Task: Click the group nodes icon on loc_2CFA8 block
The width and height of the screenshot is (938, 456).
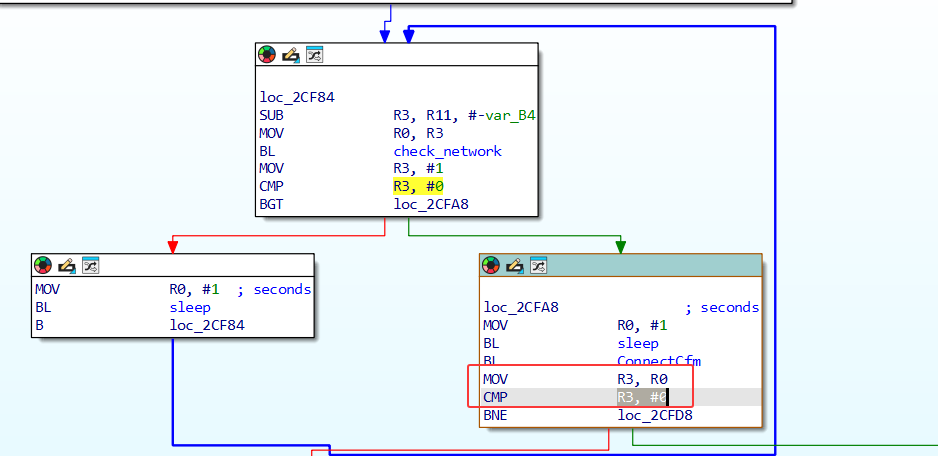Action: [538, 265]
